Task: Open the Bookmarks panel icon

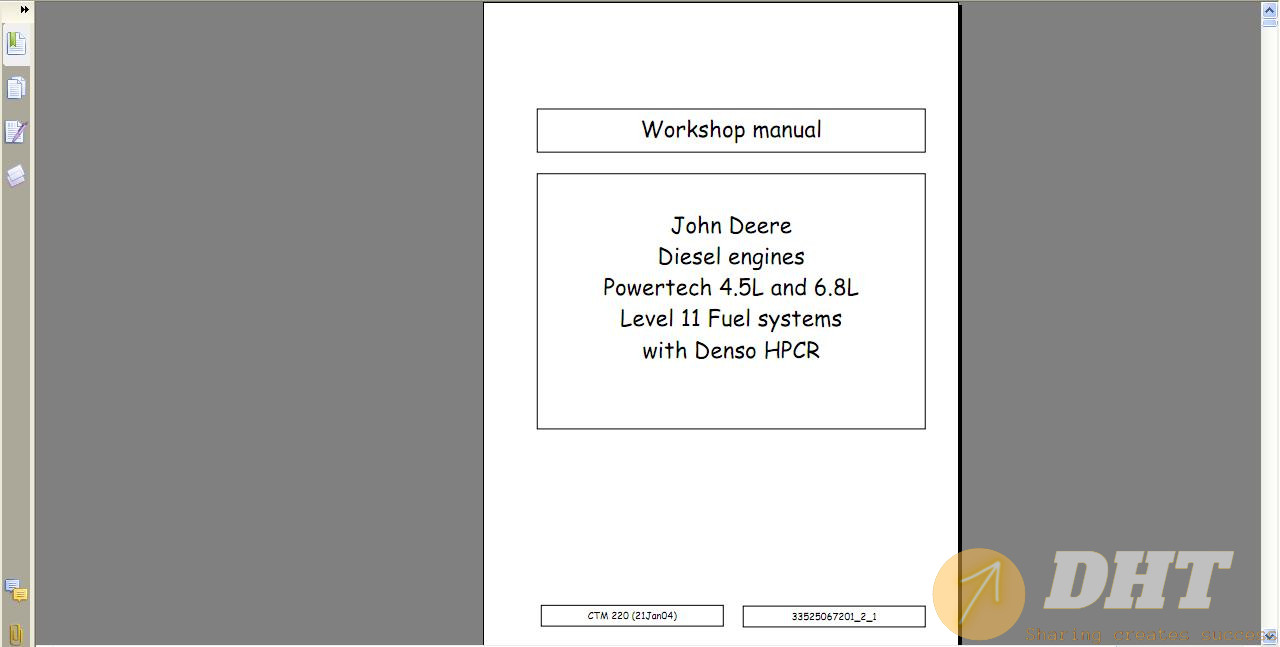Action: tap(16, 44)
